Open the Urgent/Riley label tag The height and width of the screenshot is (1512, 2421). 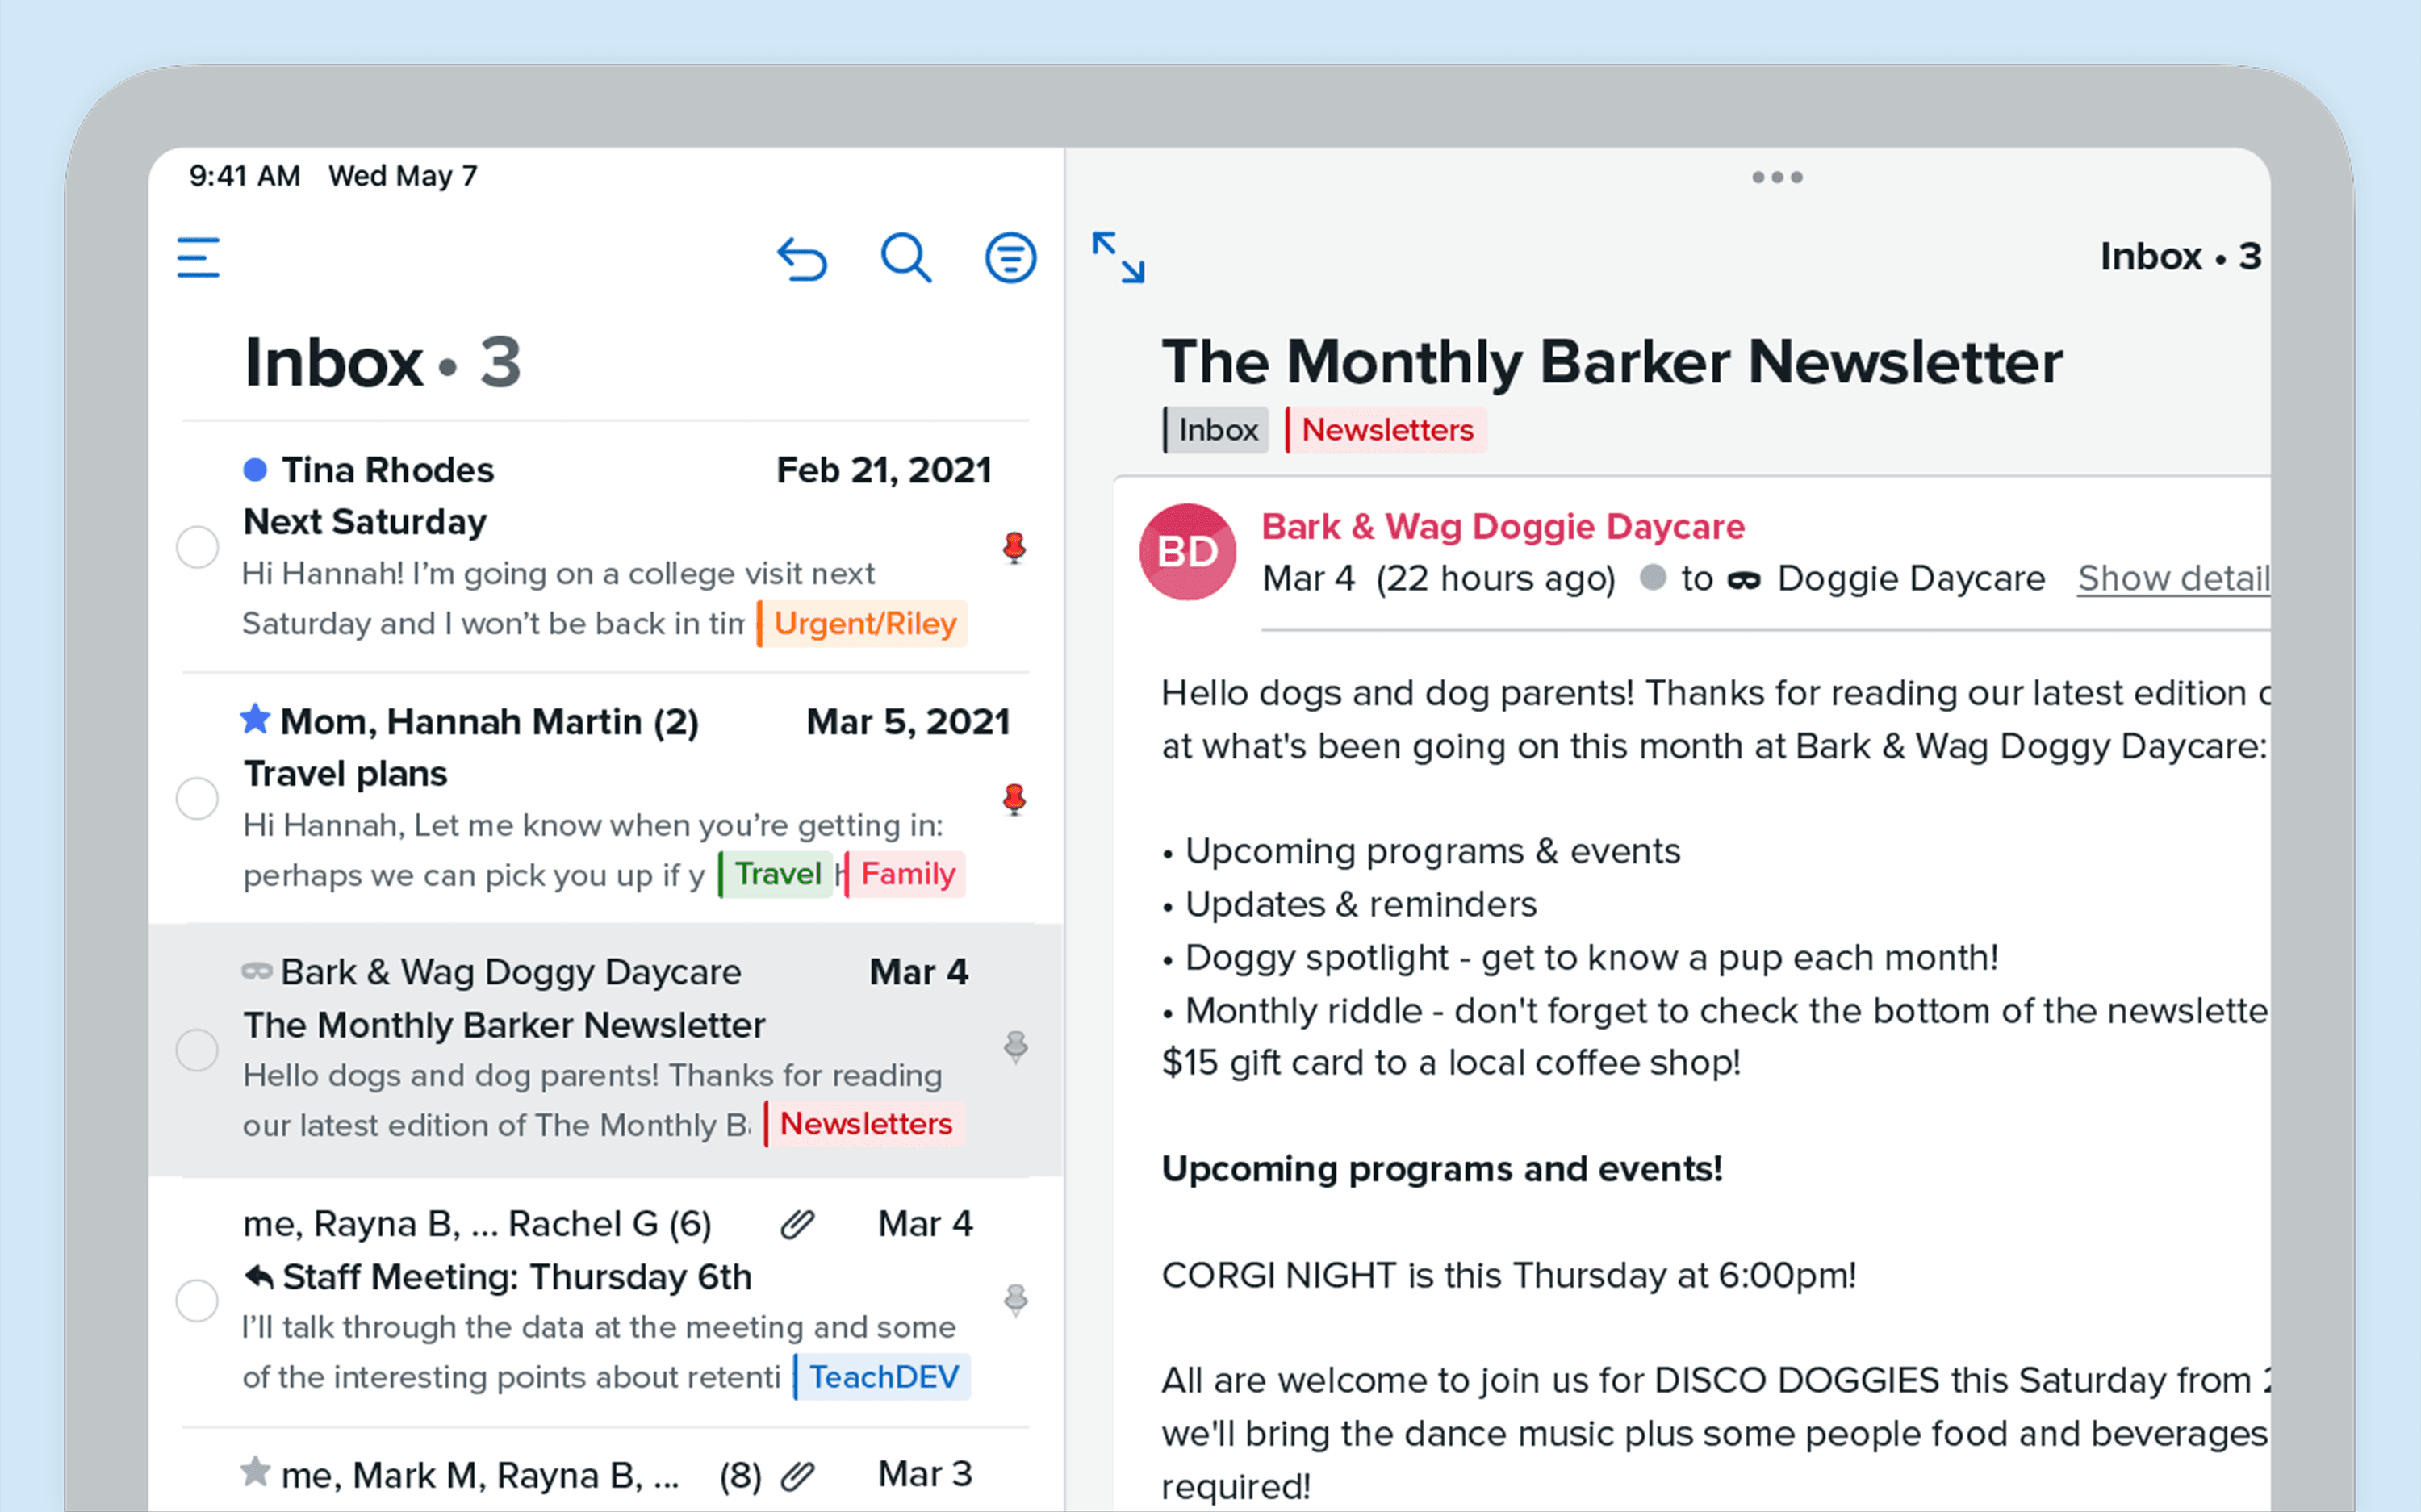coord(864,624)
